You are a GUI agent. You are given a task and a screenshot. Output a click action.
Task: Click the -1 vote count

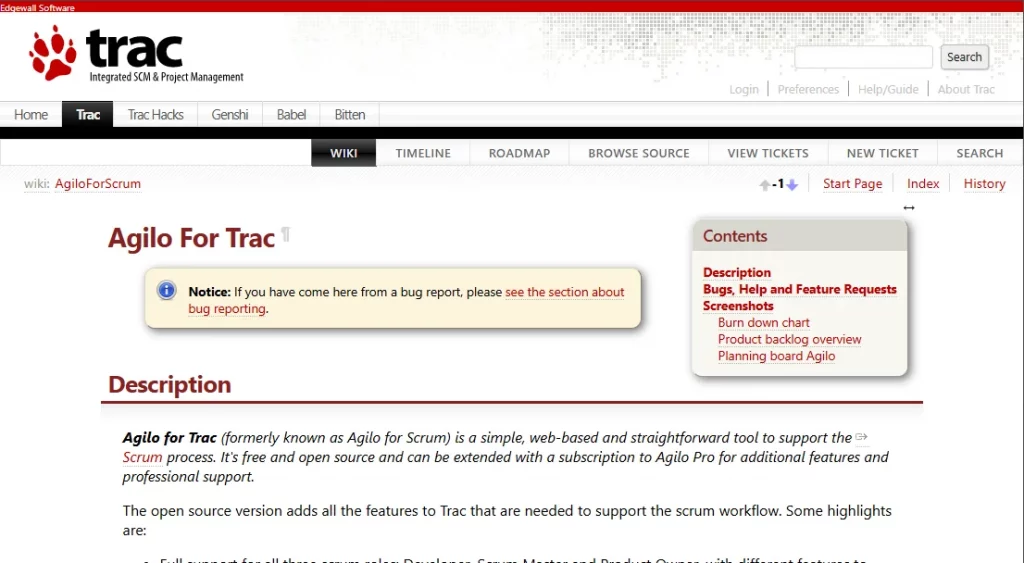[778, 184]
